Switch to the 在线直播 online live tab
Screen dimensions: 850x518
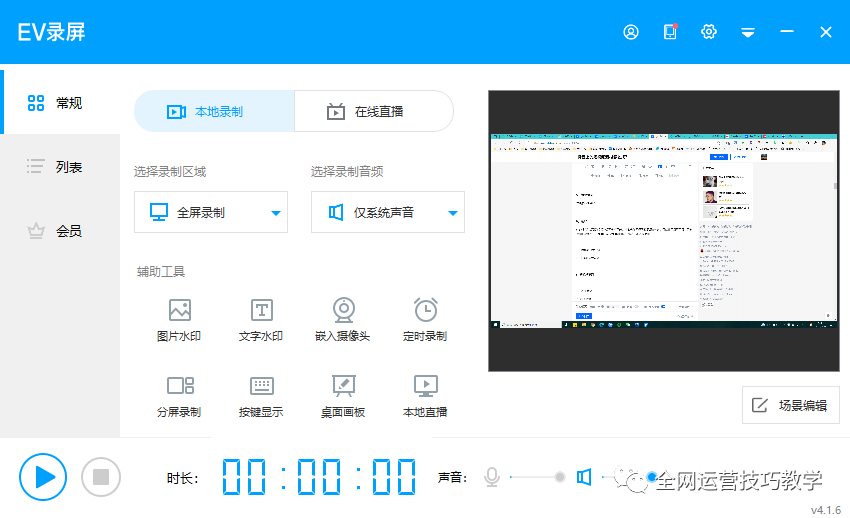(x=374, y=111)
